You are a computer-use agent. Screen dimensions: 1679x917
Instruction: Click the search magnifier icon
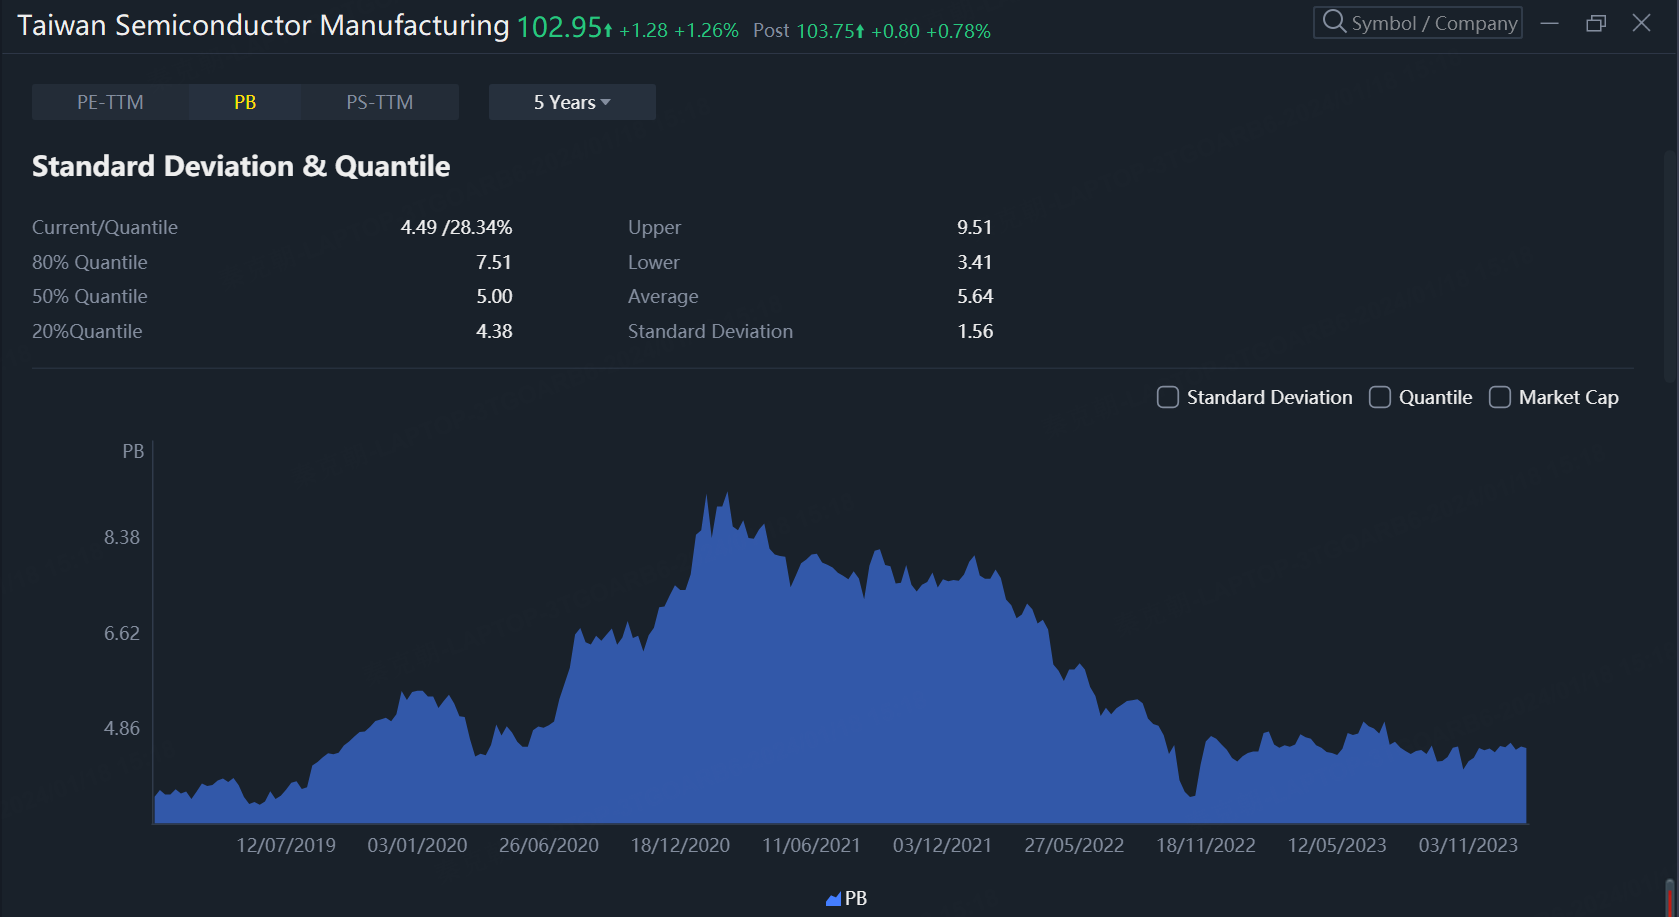[x=1334, y=21]
